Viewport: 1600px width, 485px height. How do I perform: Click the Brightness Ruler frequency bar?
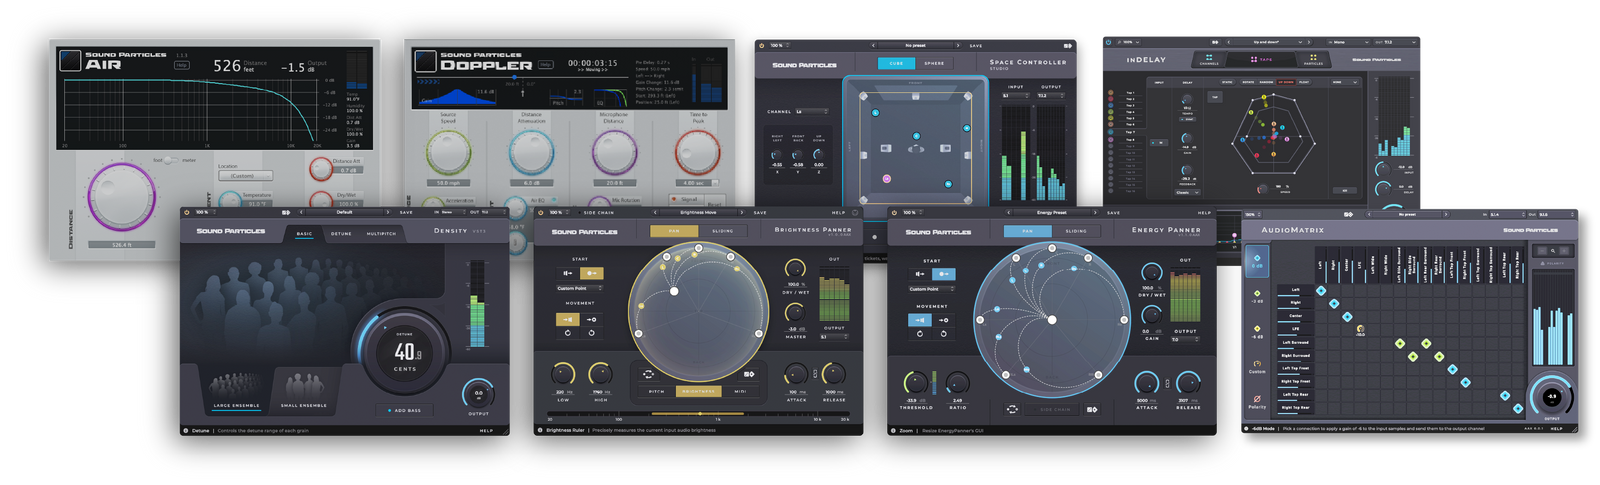tap(699, 413)
